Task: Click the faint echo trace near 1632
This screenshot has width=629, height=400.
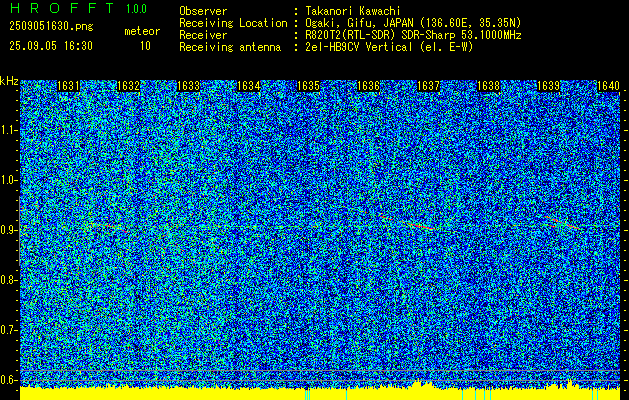Action: tap(108, 227)
